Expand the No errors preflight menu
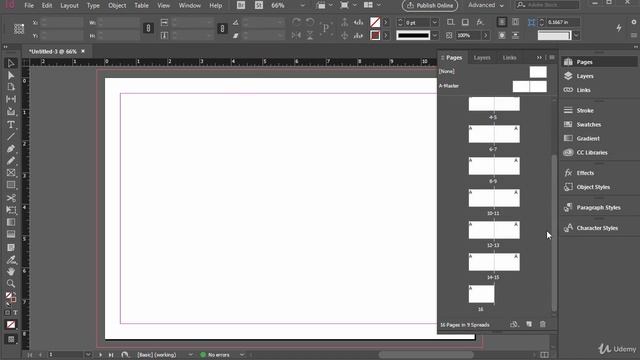 [x=242, y=355]
